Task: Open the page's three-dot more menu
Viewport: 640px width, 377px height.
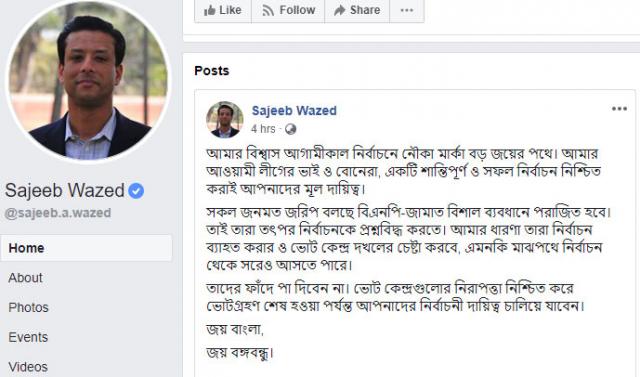Action: (407, 10)
